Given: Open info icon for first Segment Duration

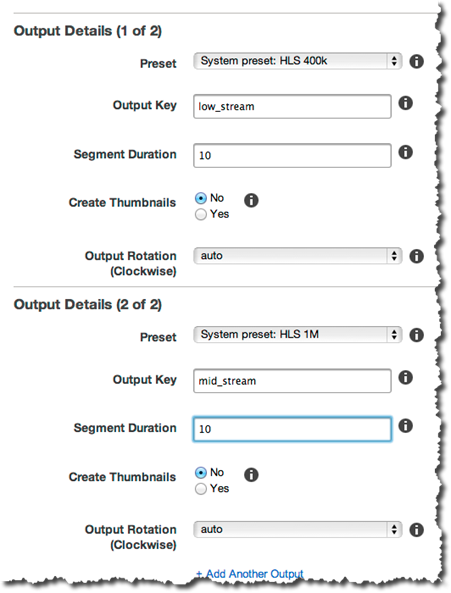Looking at the screenshot, I should [x=405, y=152].
